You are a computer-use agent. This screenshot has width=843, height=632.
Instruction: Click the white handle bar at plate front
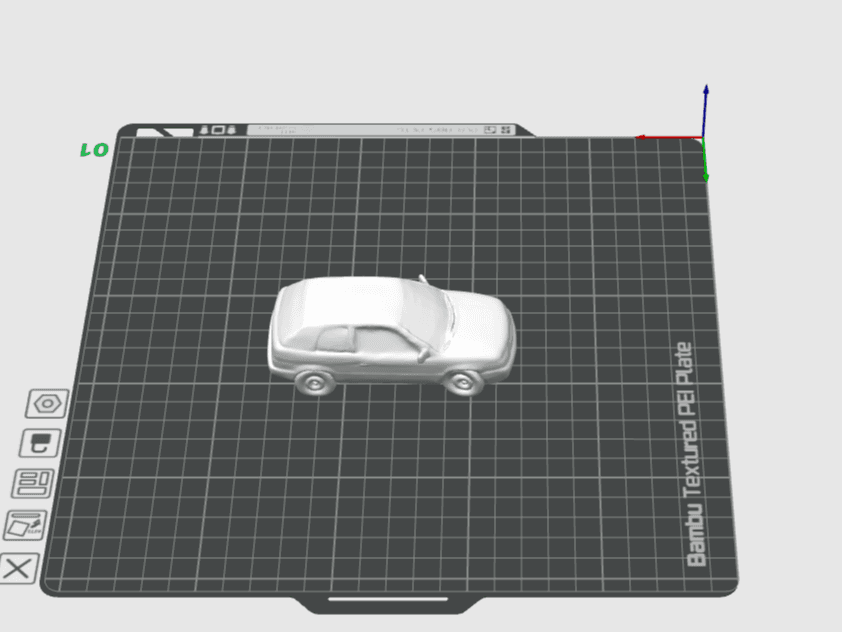[388, 599]
